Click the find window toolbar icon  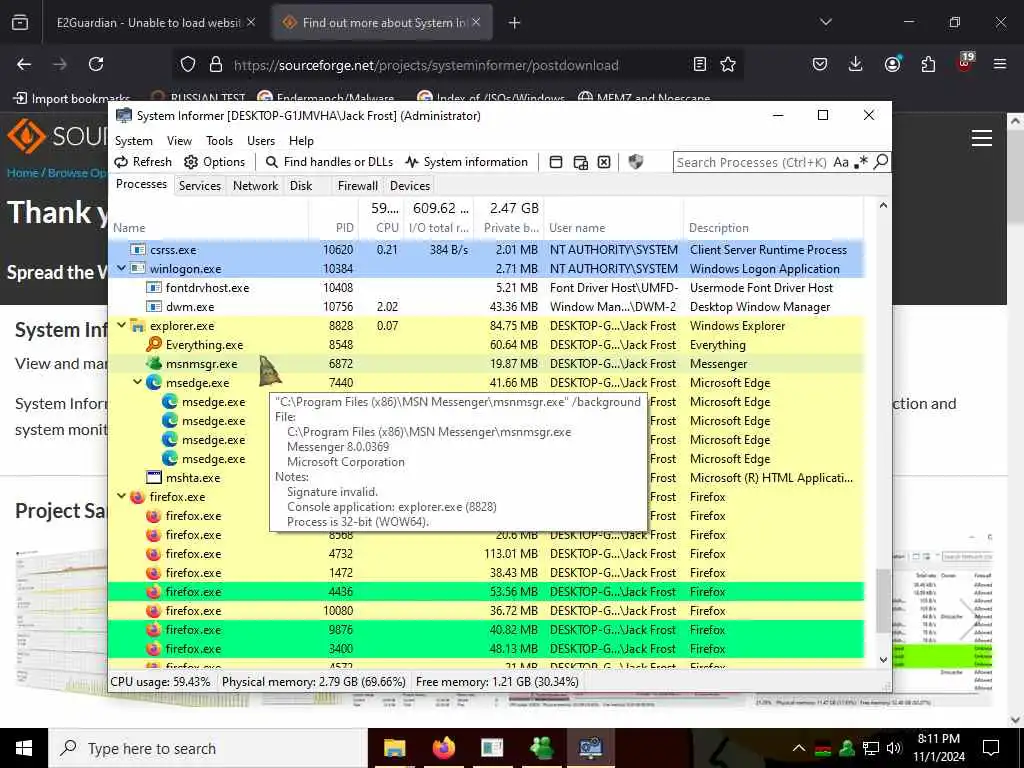(x=556, y=162)
